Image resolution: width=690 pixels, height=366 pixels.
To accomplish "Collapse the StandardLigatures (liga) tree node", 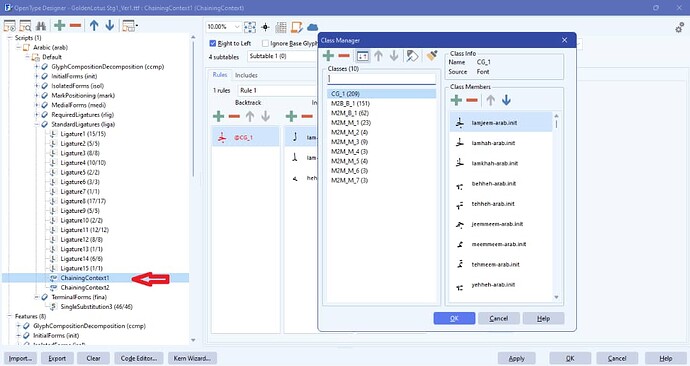I will point(37,124).
